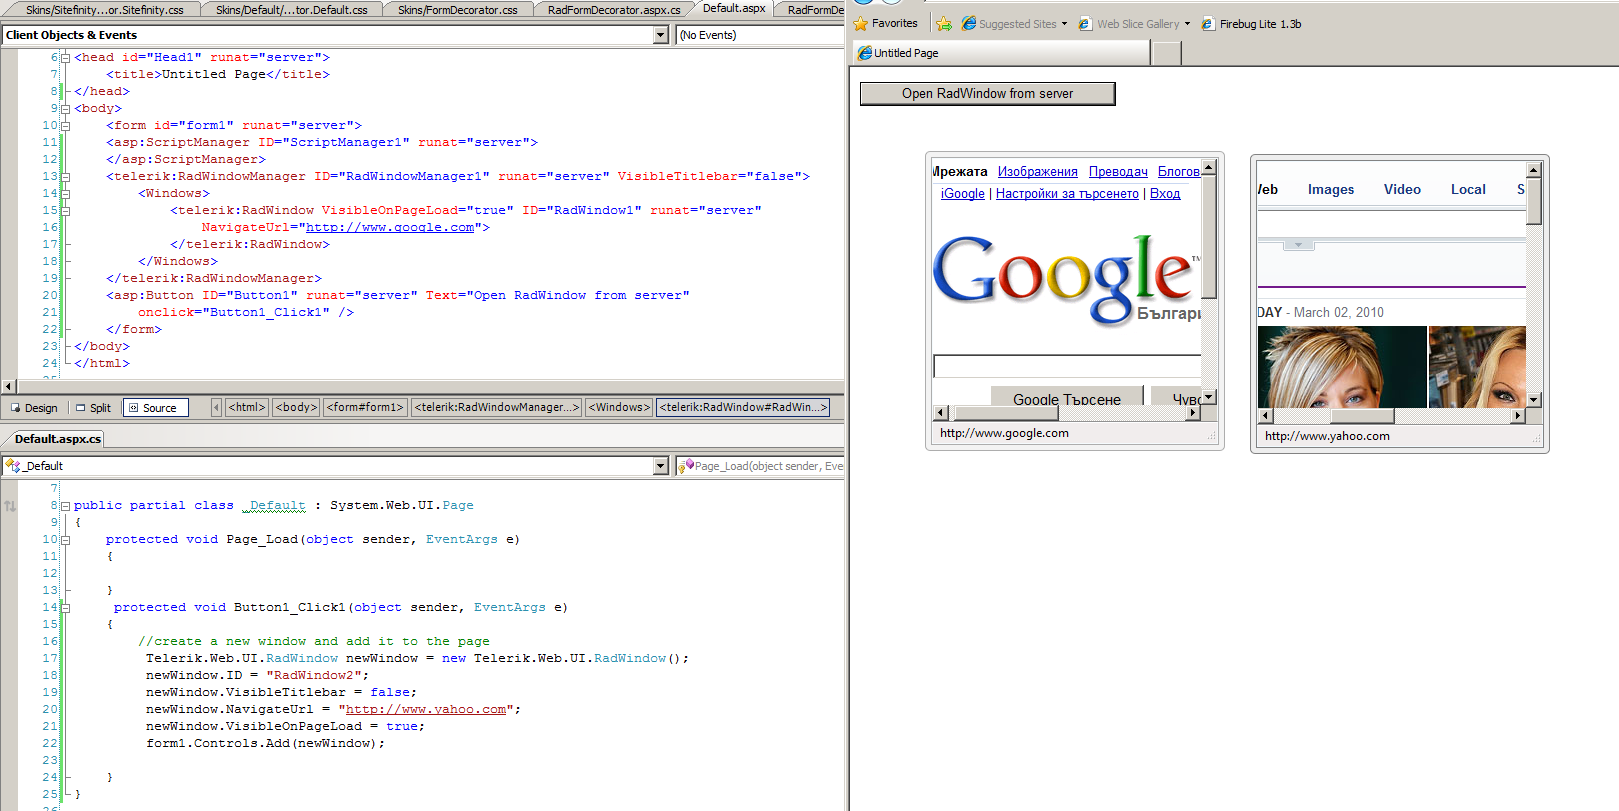Select the Default.aspx editor tab
This screenshot has height=811, width=1619.
click(x=734, y=8)
